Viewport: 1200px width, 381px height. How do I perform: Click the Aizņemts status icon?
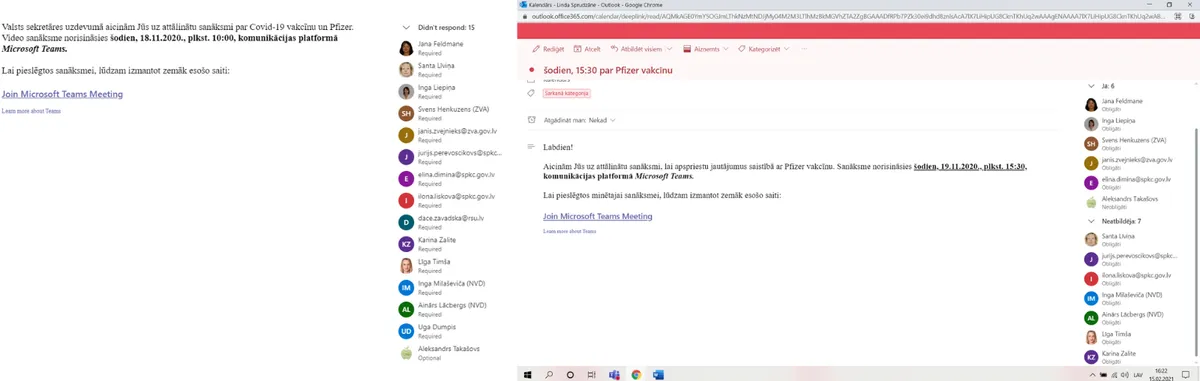point(687,49)
